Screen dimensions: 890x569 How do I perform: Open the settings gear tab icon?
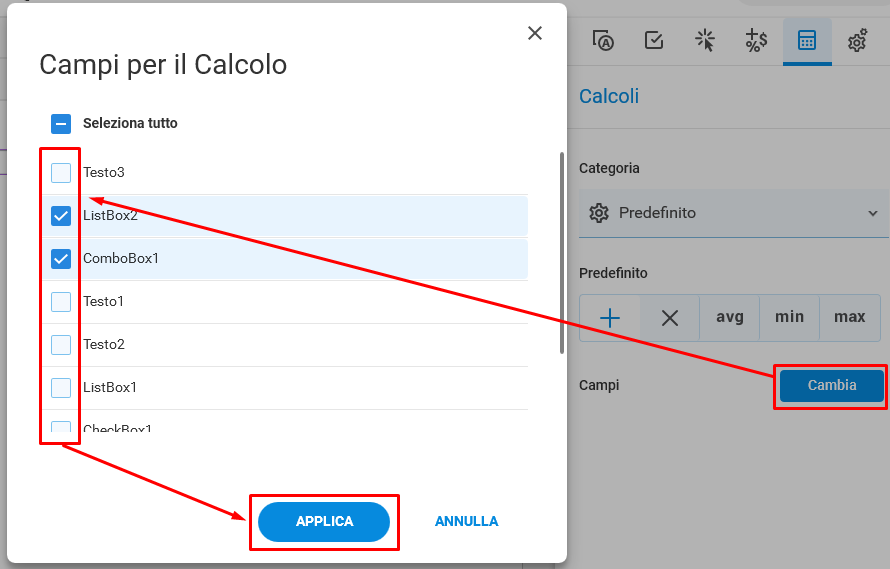[x=857, y=41]
